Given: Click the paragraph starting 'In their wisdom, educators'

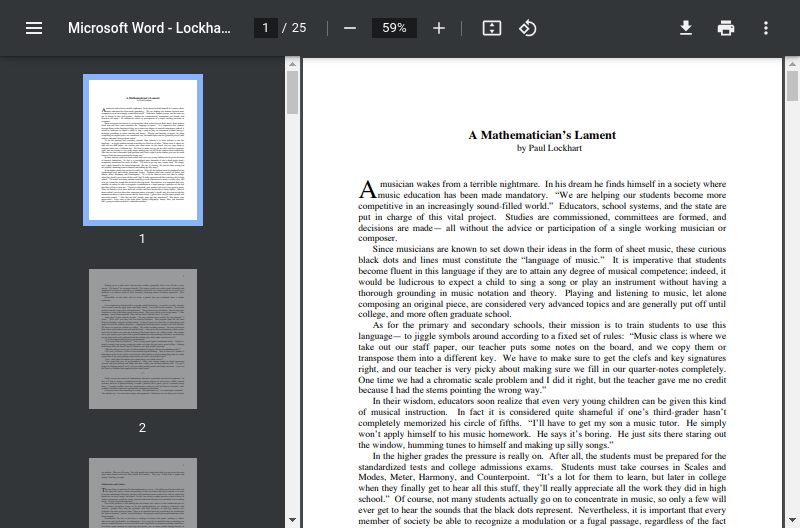Looking at the screenshot, I should (x=542, y=423).
